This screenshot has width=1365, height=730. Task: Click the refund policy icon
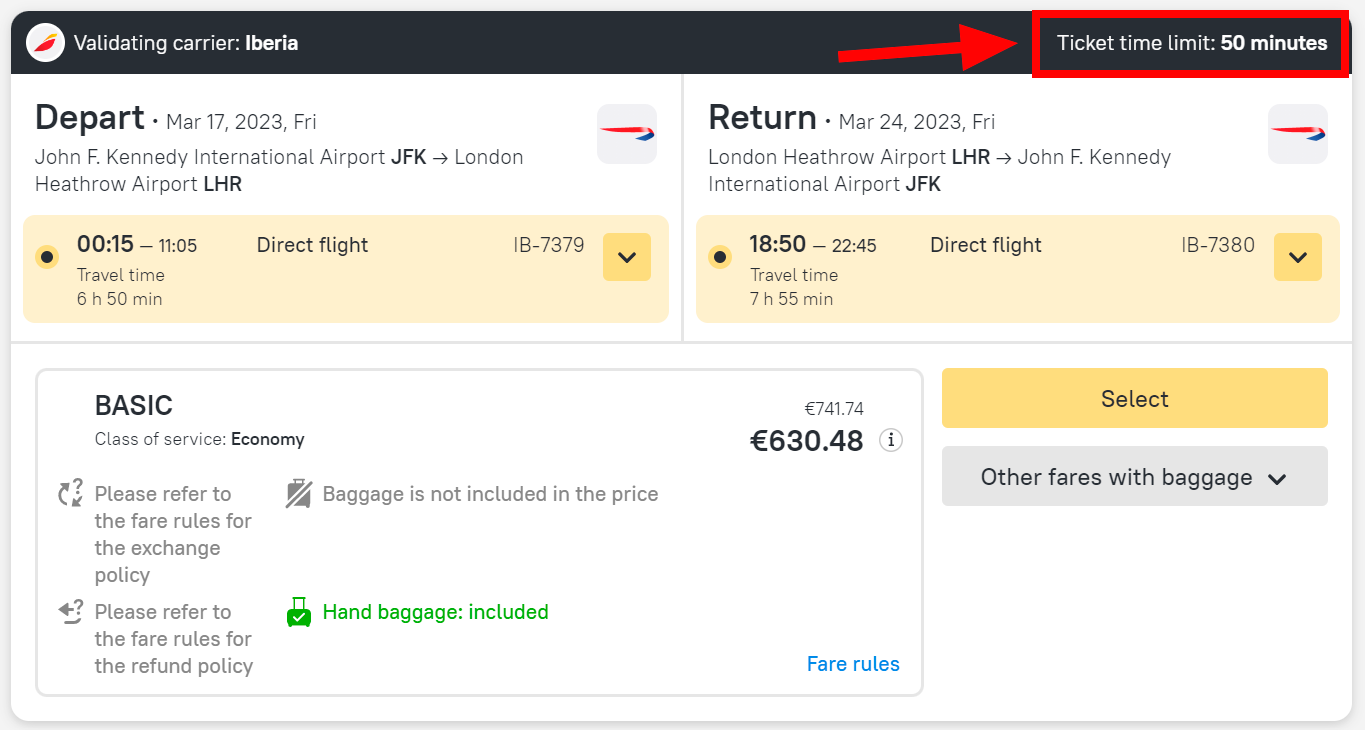[70, 611]
